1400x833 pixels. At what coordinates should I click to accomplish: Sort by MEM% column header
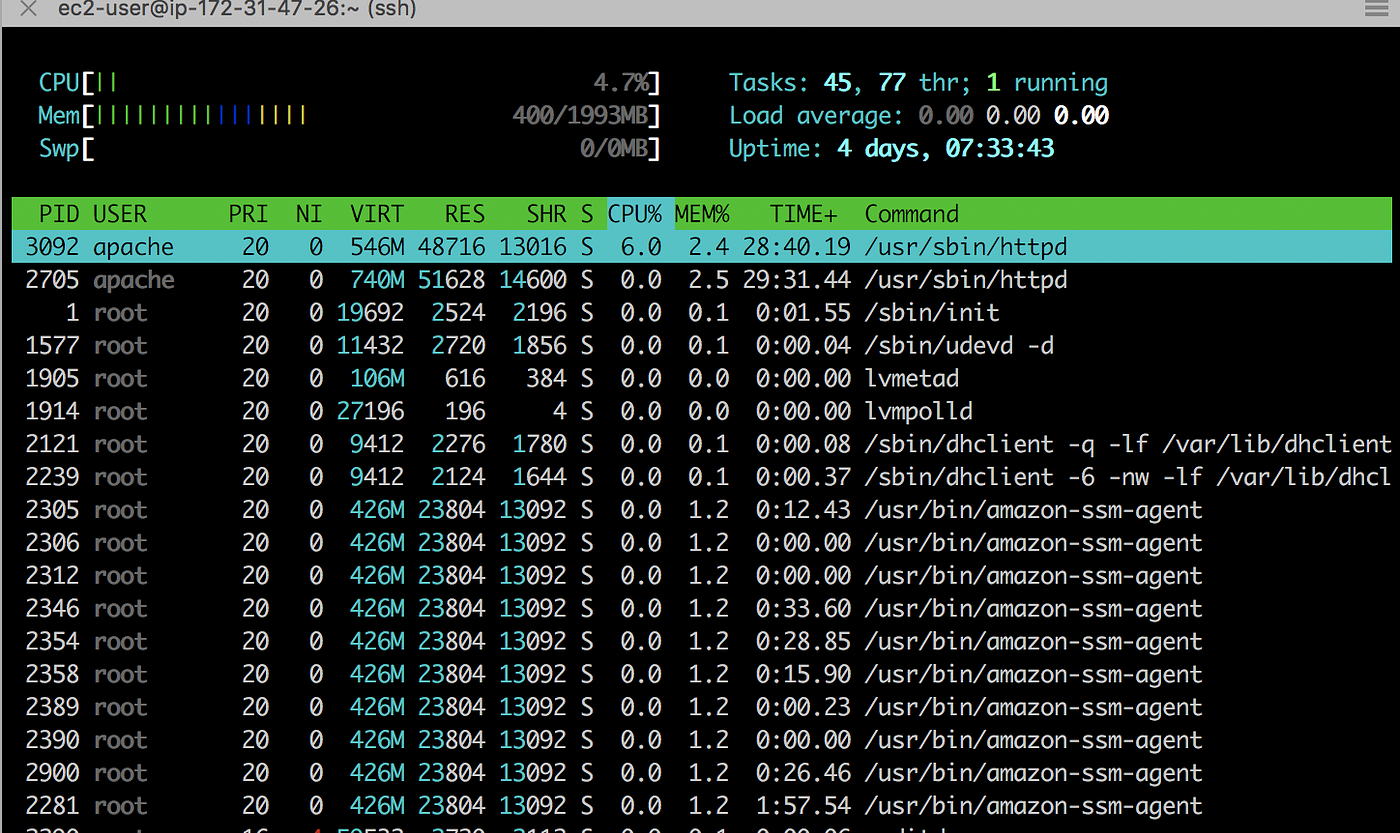click(x=702, y=214)
